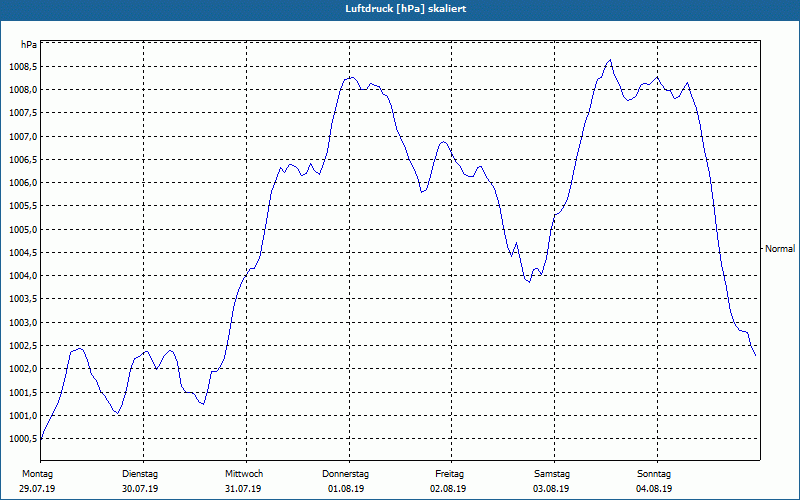Click the date 30.07.19
This screenshot has width=800, height=500.
click(x=140, y=489)
